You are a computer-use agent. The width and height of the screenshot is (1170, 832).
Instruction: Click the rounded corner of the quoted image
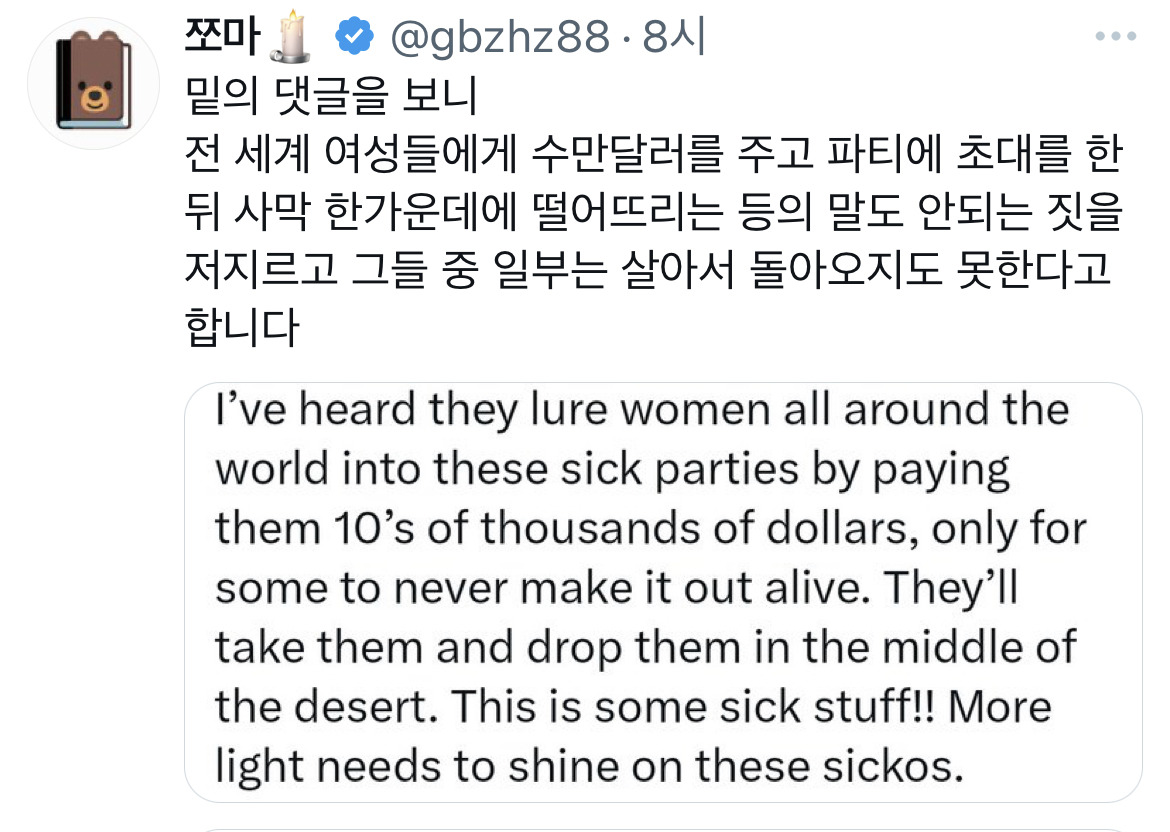click(x=198, y=392)
